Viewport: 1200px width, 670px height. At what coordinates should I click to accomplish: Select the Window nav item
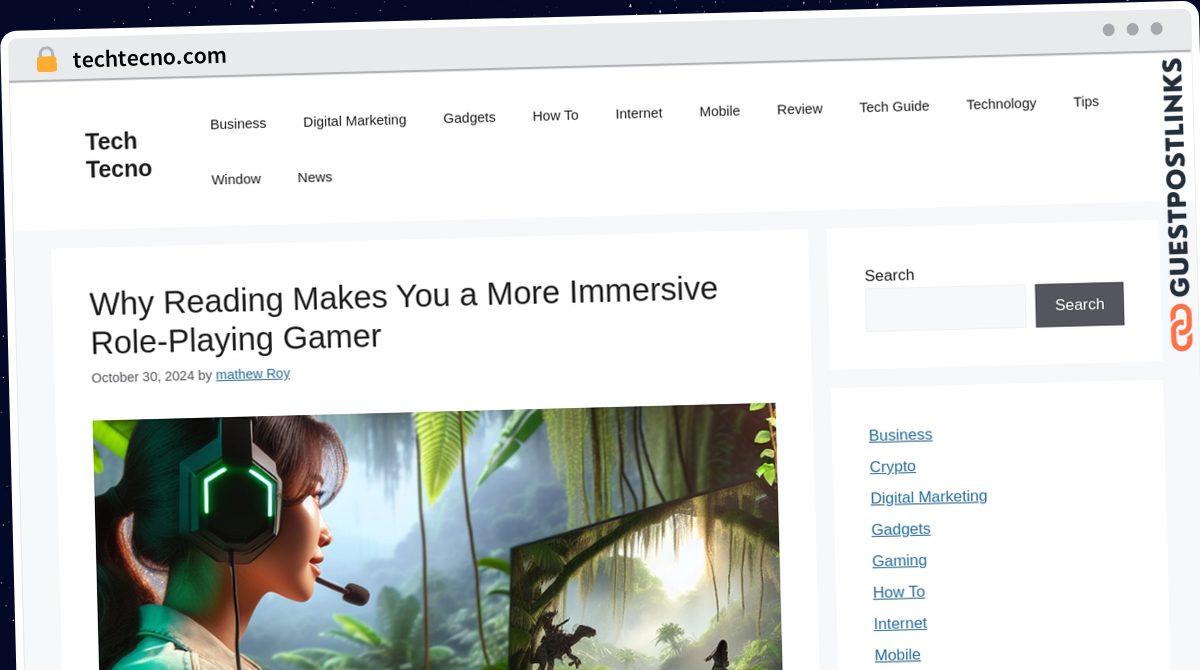click(x=236, y=180)
